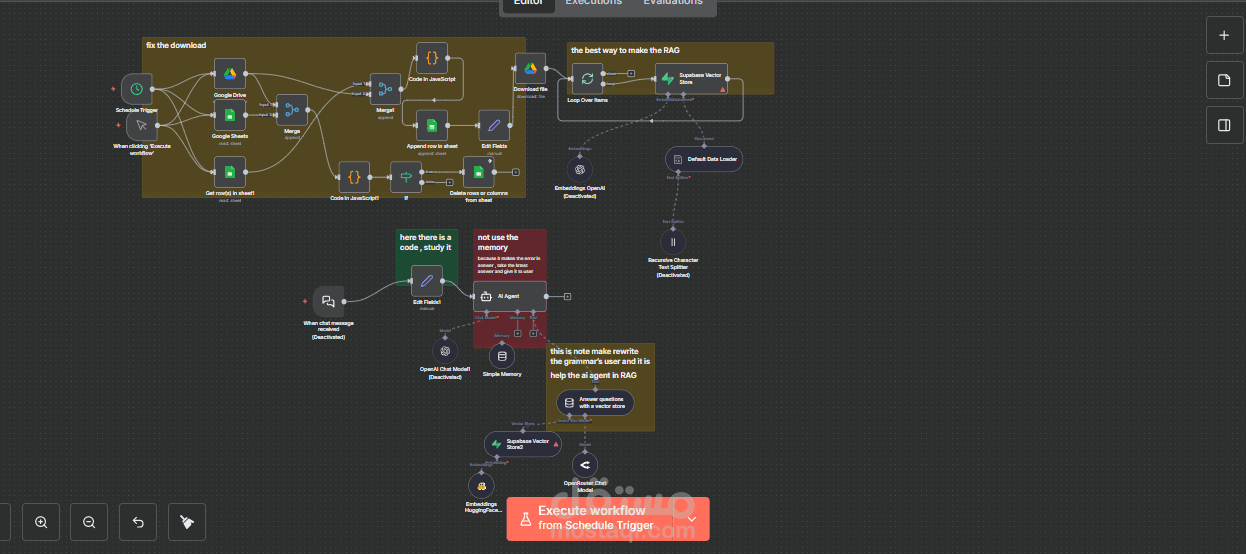Switch to the Executions tab
Image resolution: width=1246 pixels, height=554 pixels.
pyautogui.click(x=594, y=4)
